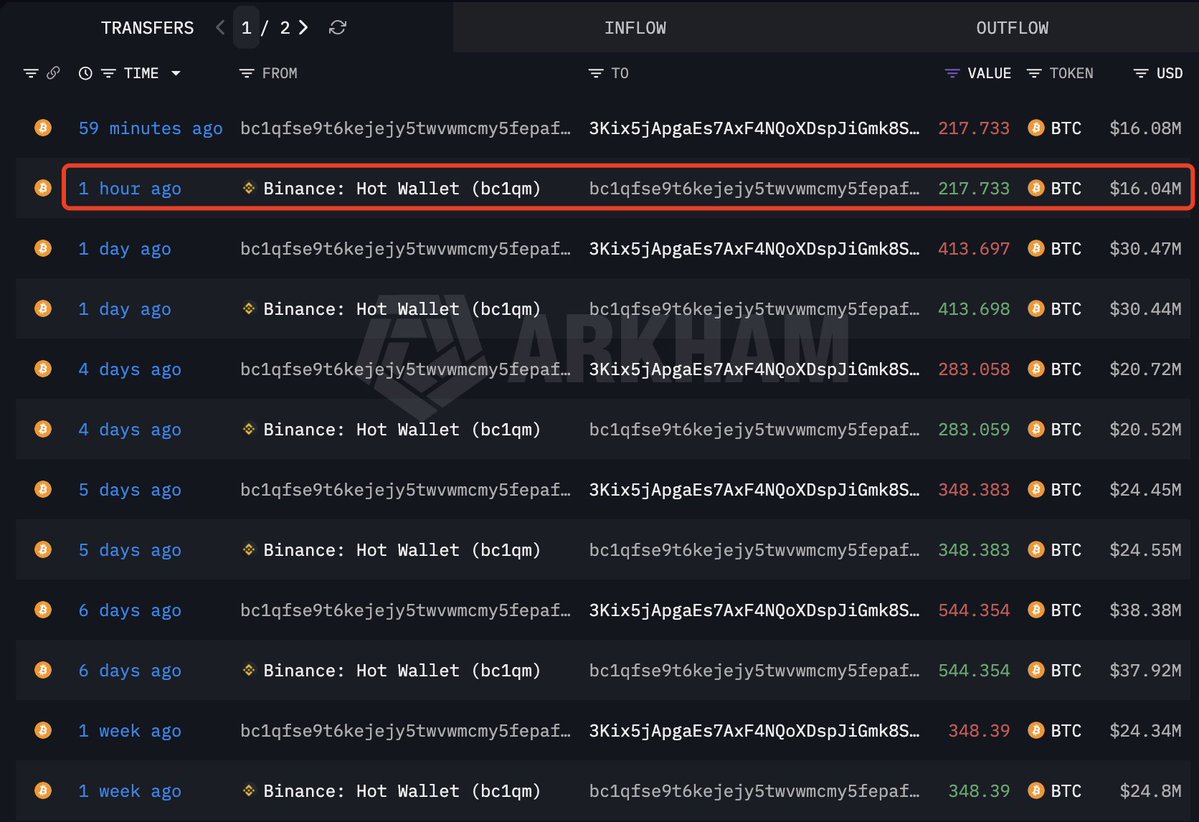Click Bitcoin chain icon in $38.38M row
This screenshot has height=822, width=1199.
point(43,610)
